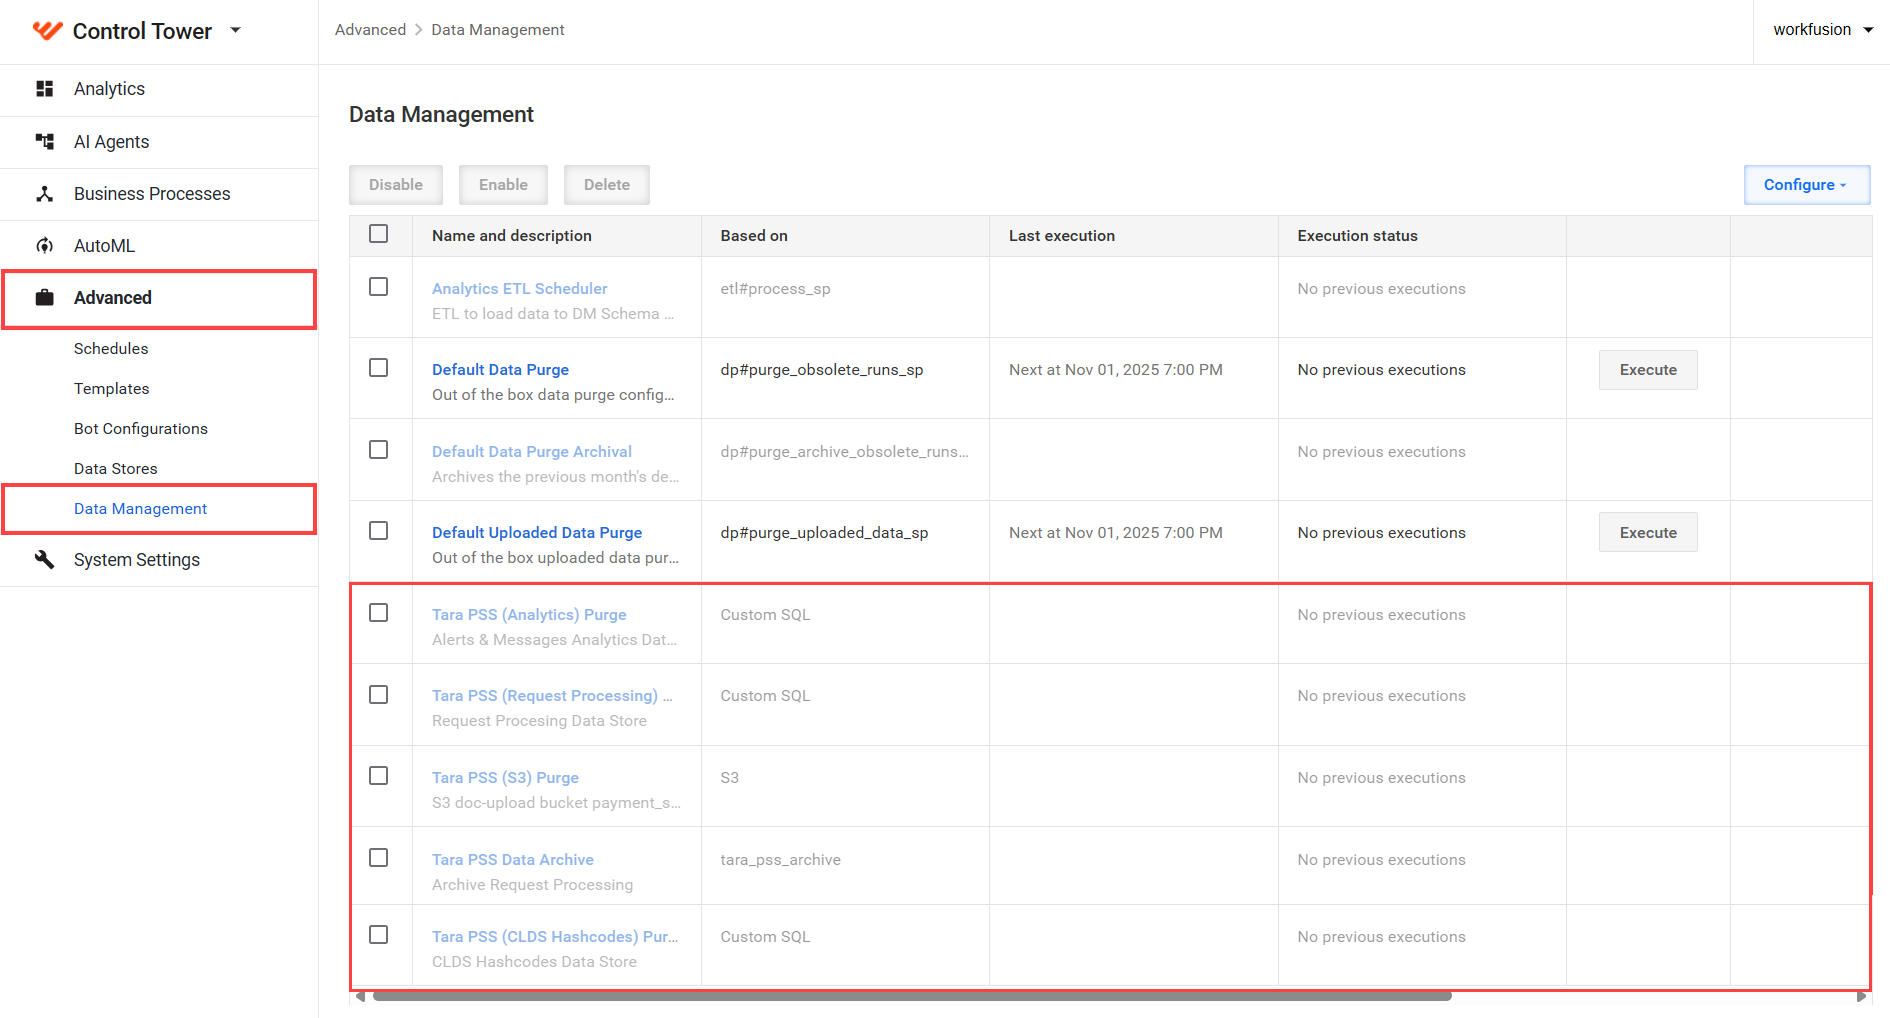Check the Default Data Purge Archival checkbox
This screenshot has width=1890, height=1018.
(x=379, y=450)
